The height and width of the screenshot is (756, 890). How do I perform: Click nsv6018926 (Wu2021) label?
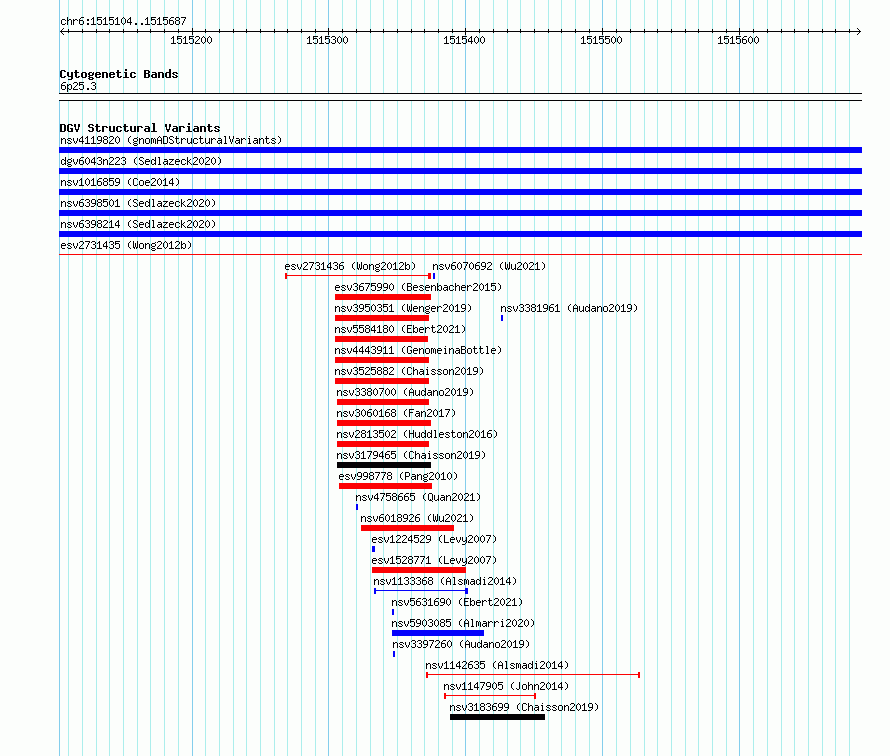coord(417,518)
